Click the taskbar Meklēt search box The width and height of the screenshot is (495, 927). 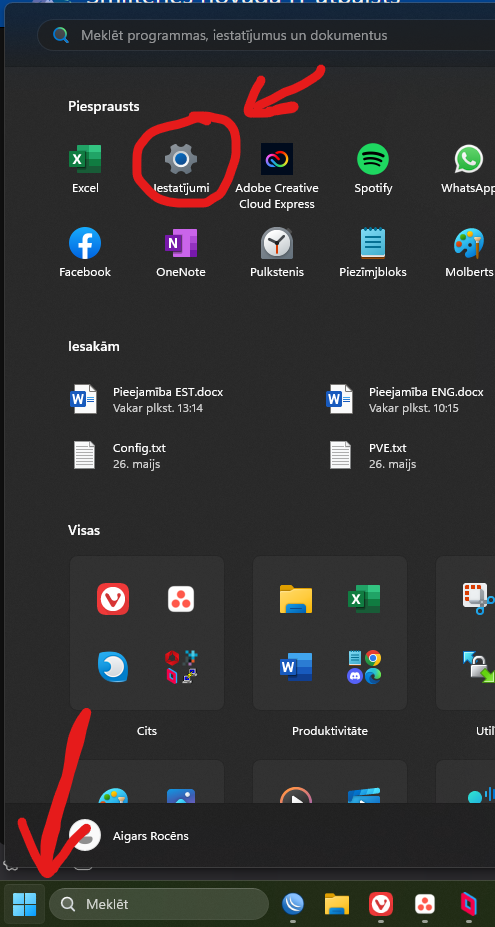(x=158, y=904)
